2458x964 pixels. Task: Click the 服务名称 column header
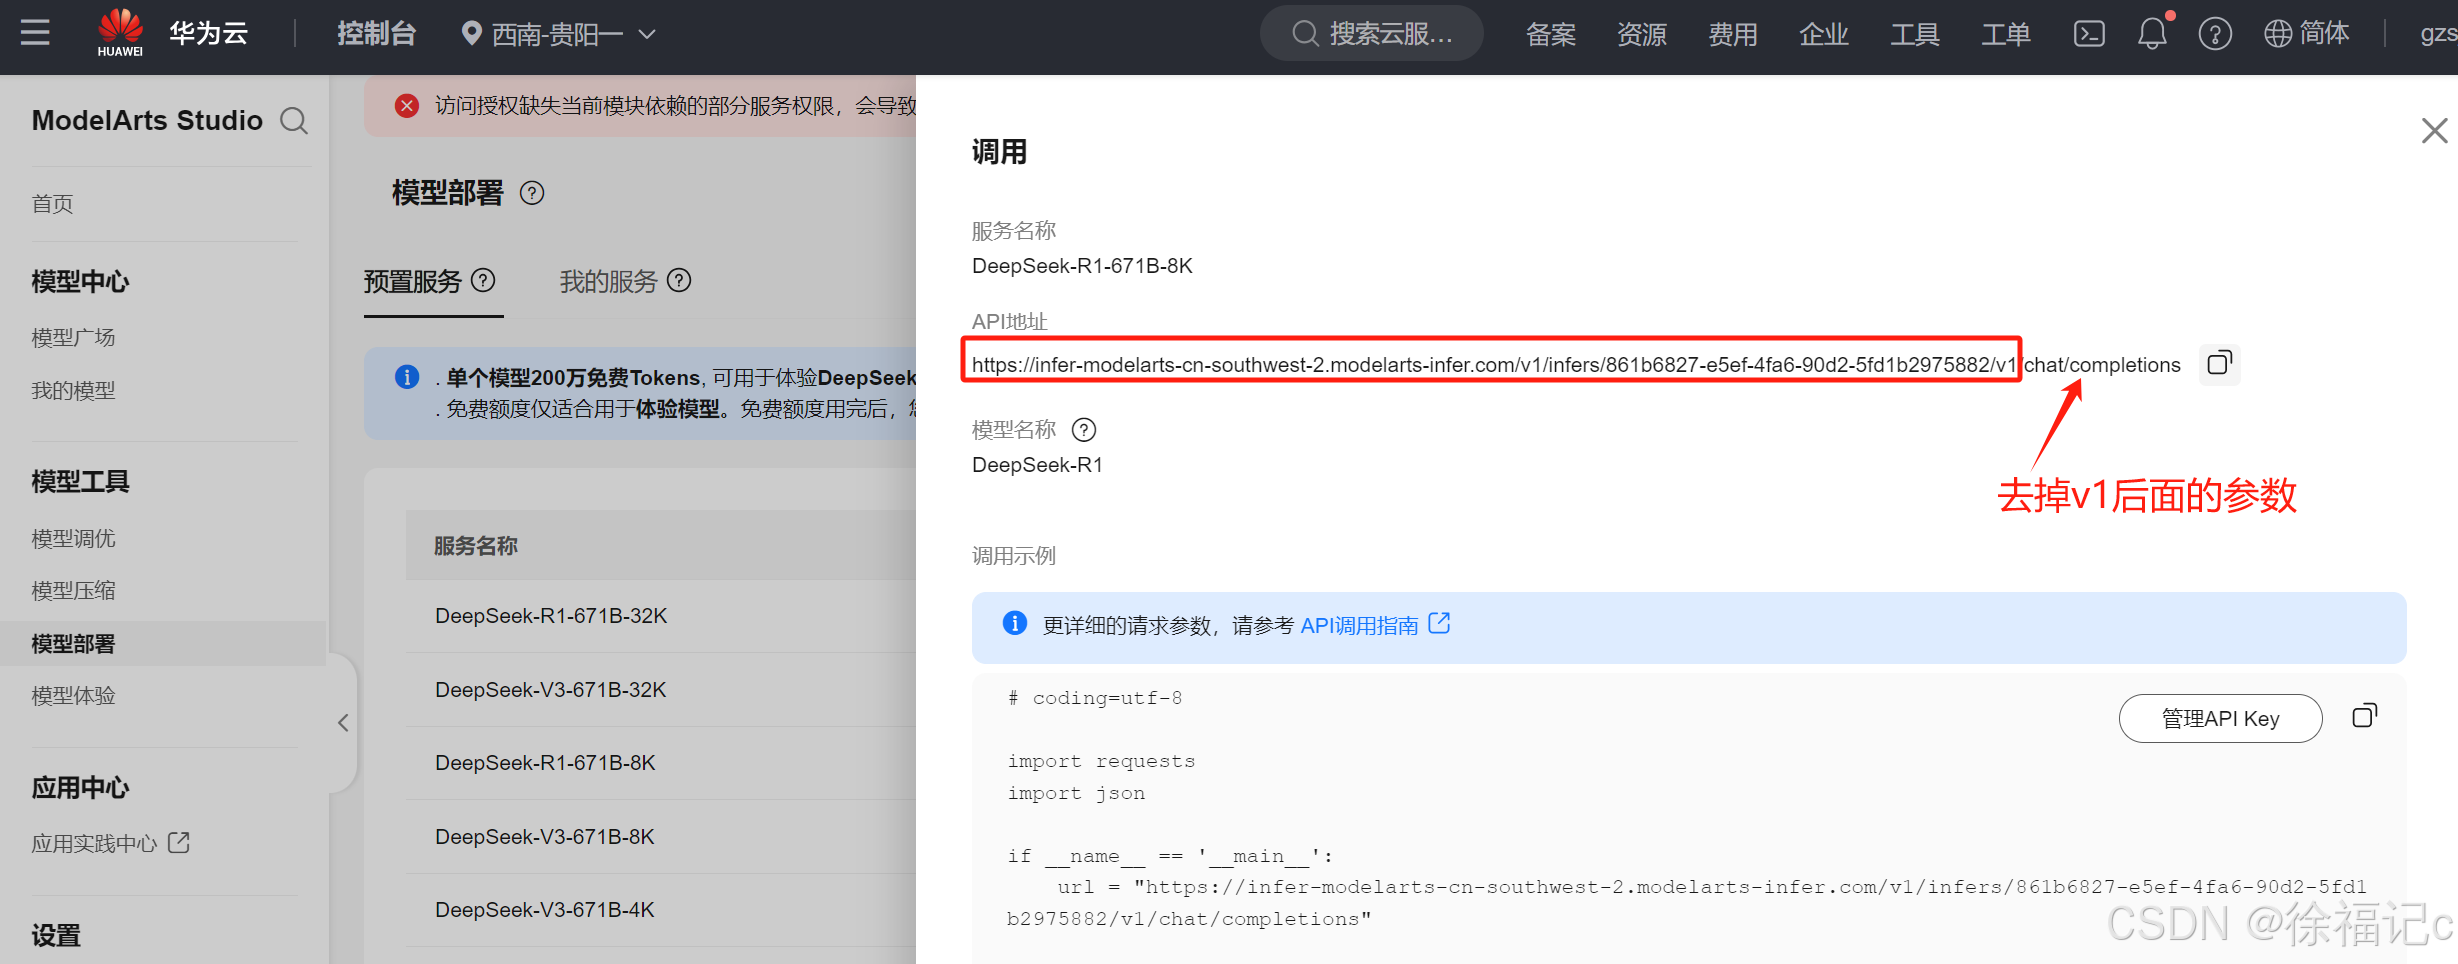coord(476,546)
